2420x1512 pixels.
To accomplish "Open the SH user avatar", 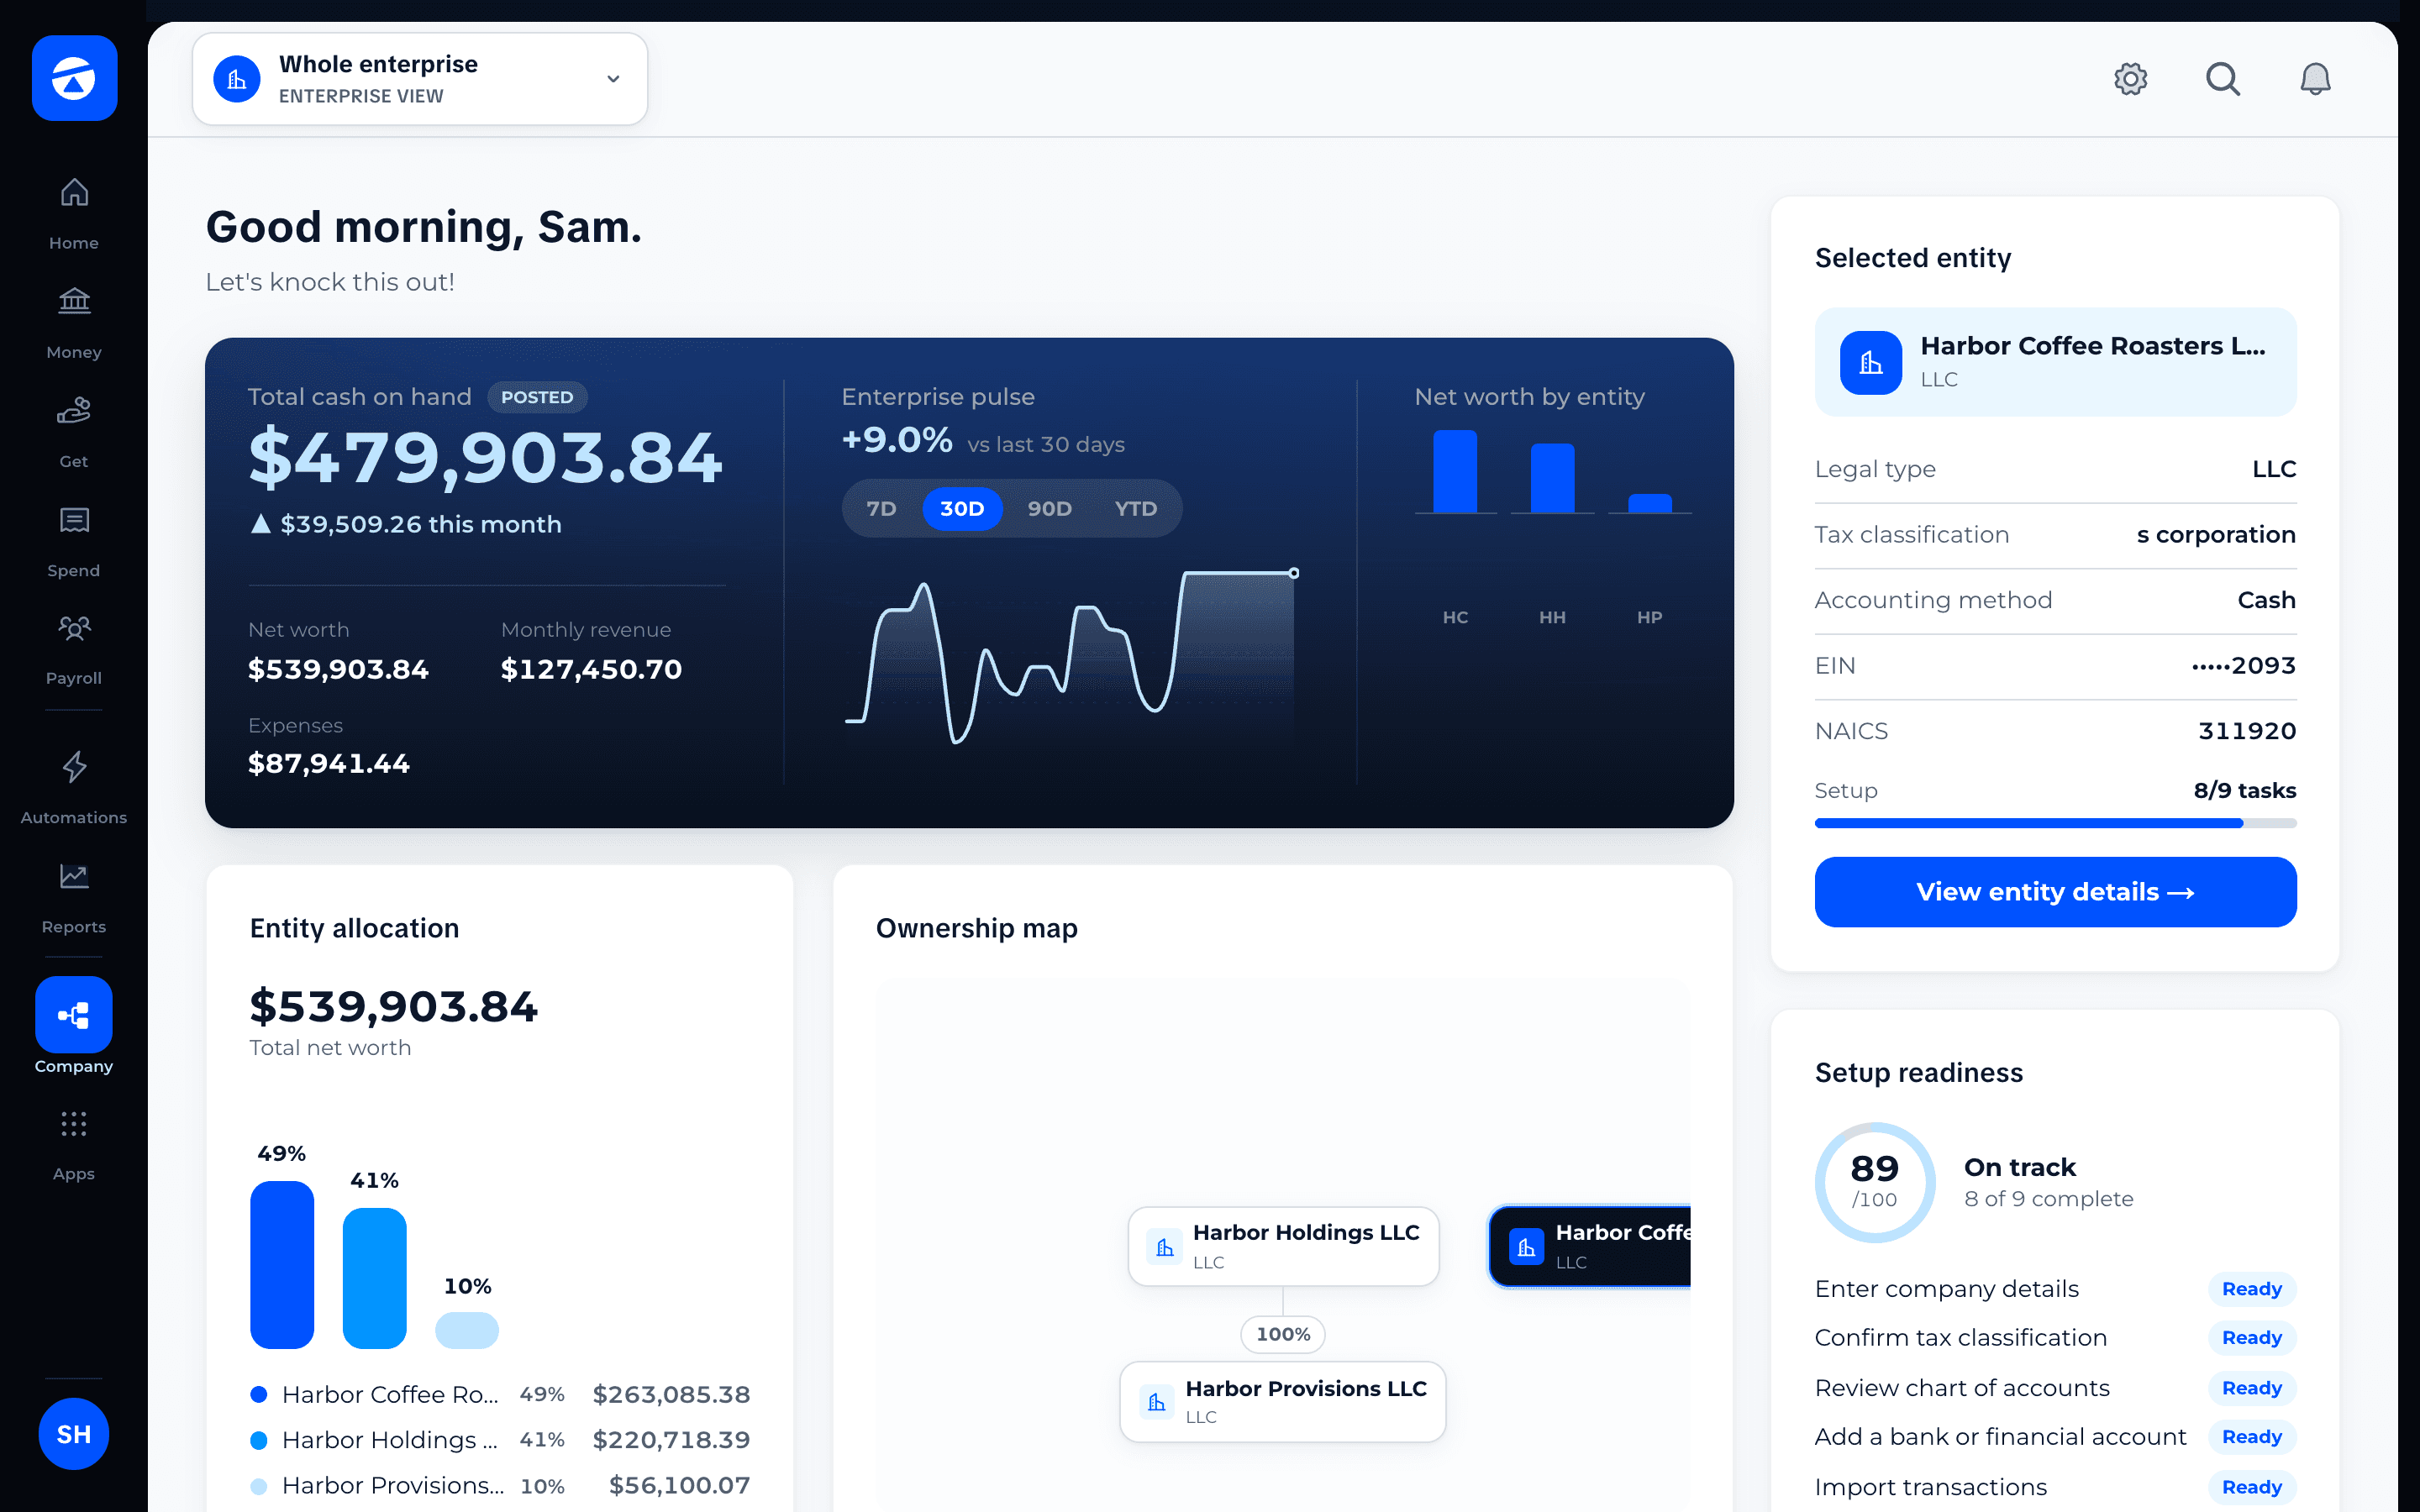I will pos(74,1434).
